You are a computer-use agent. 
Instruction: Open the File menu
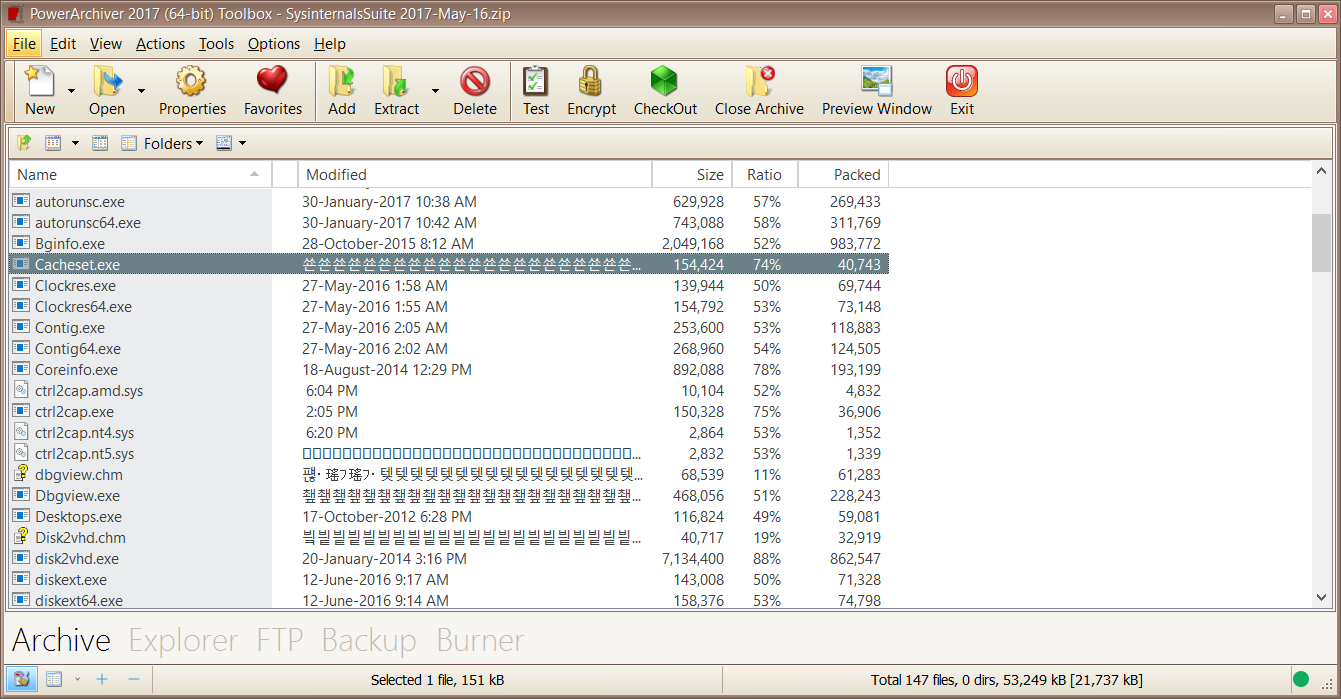tap(24, 43)
